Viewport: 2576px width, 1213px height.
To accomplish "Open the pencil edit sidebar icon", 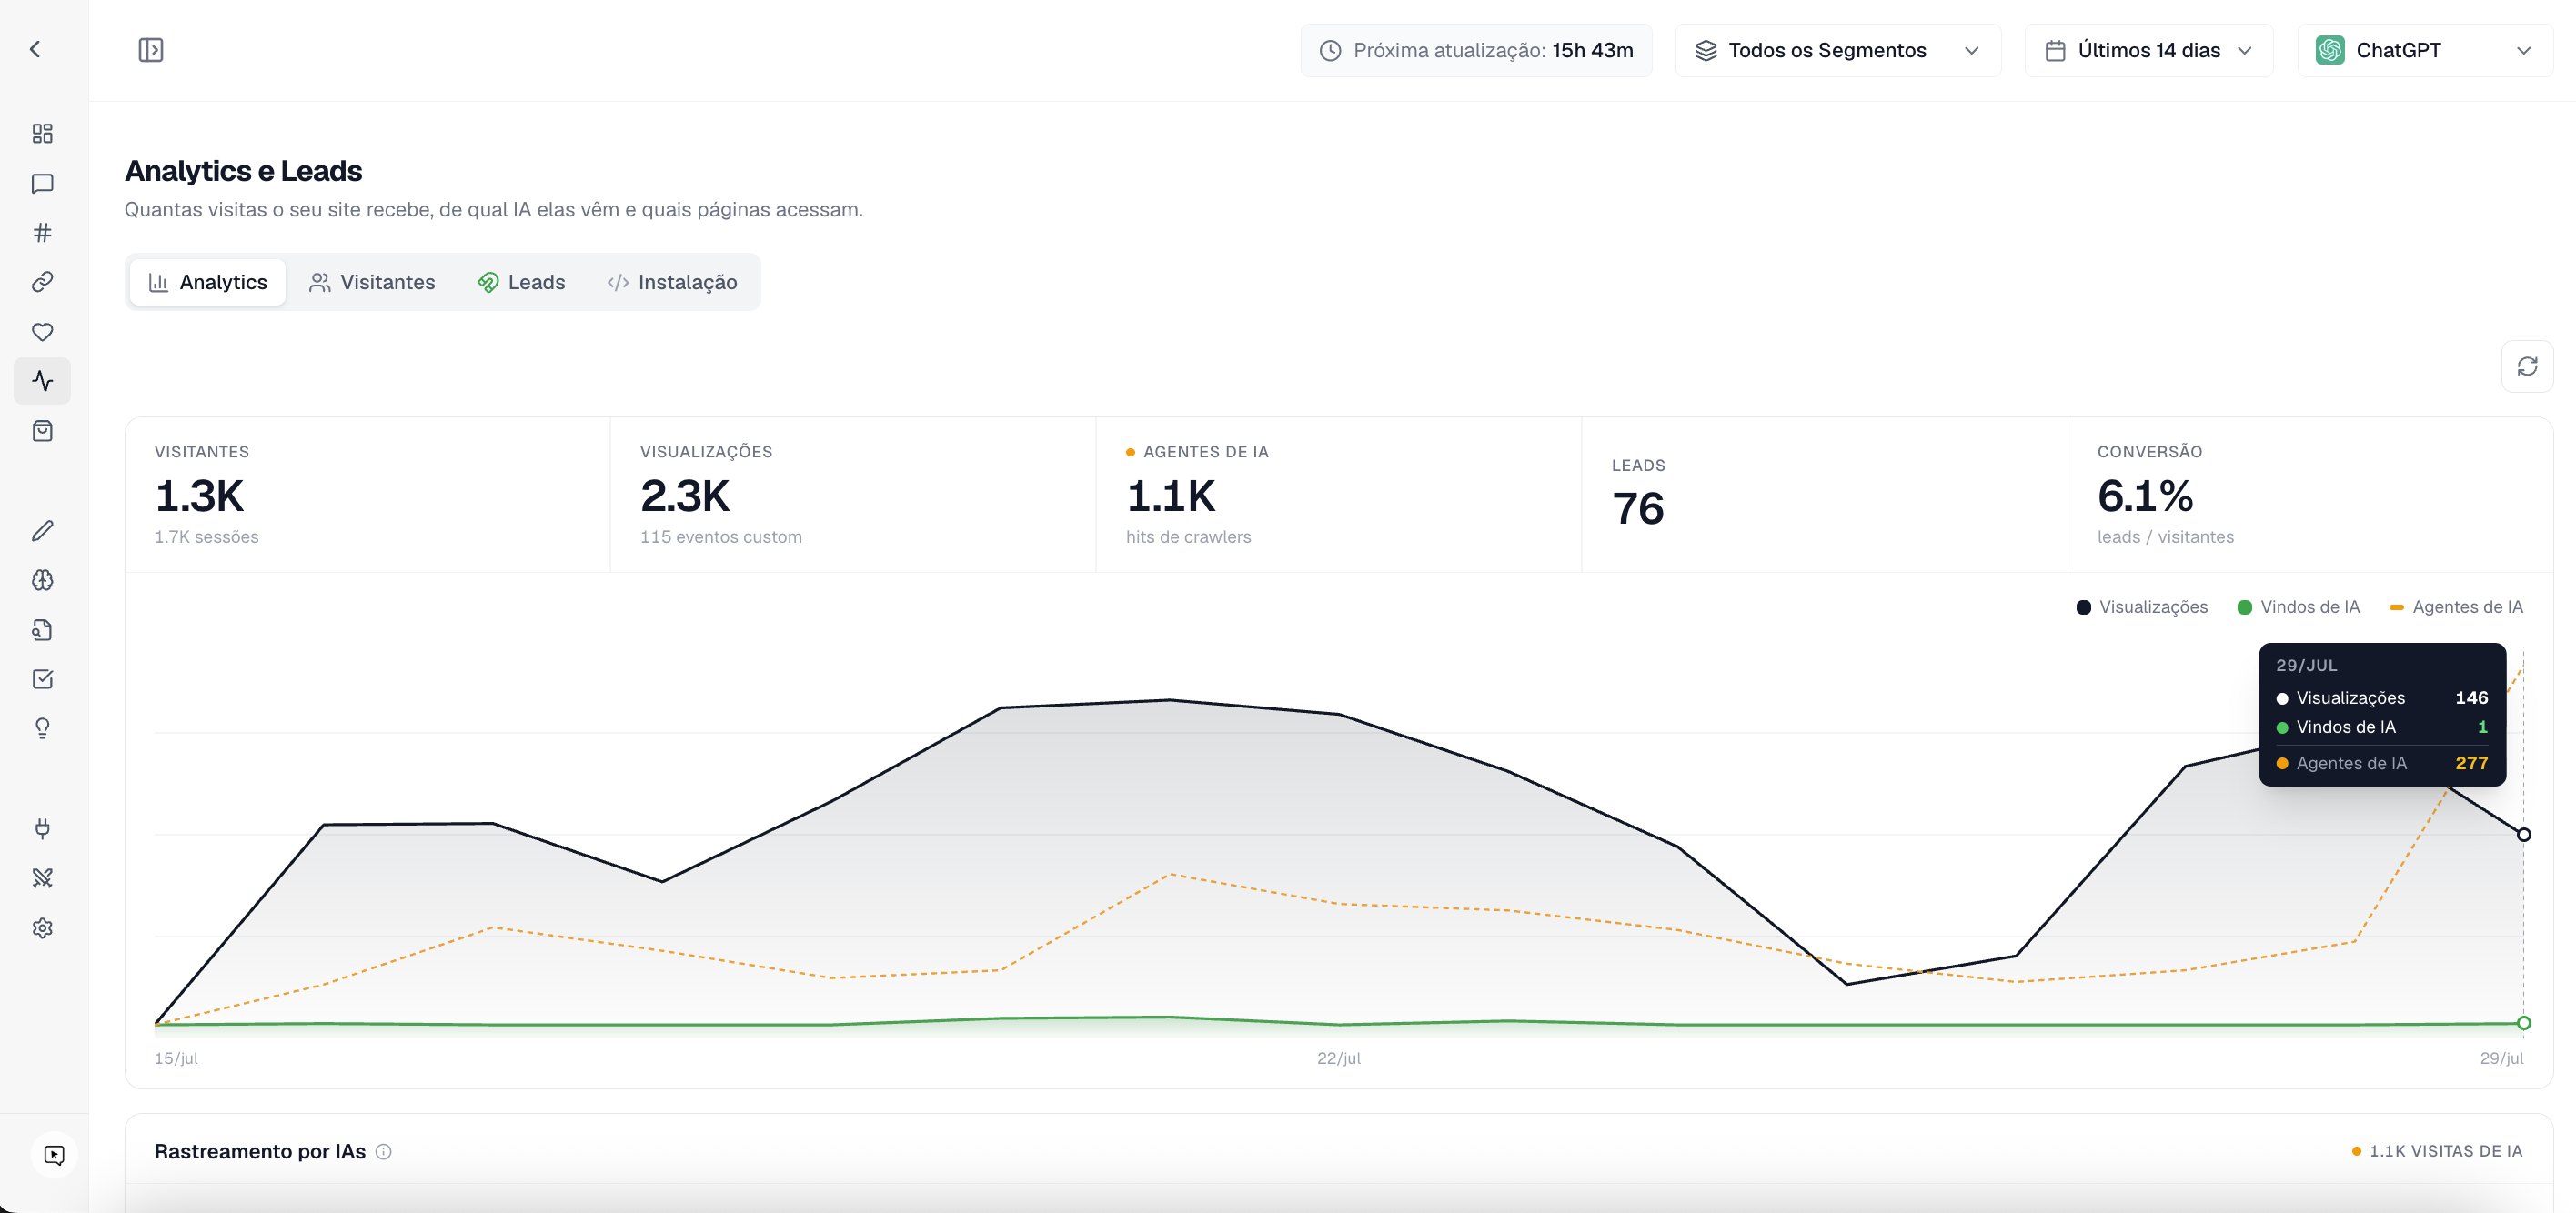I will click(x=42, y=530).
